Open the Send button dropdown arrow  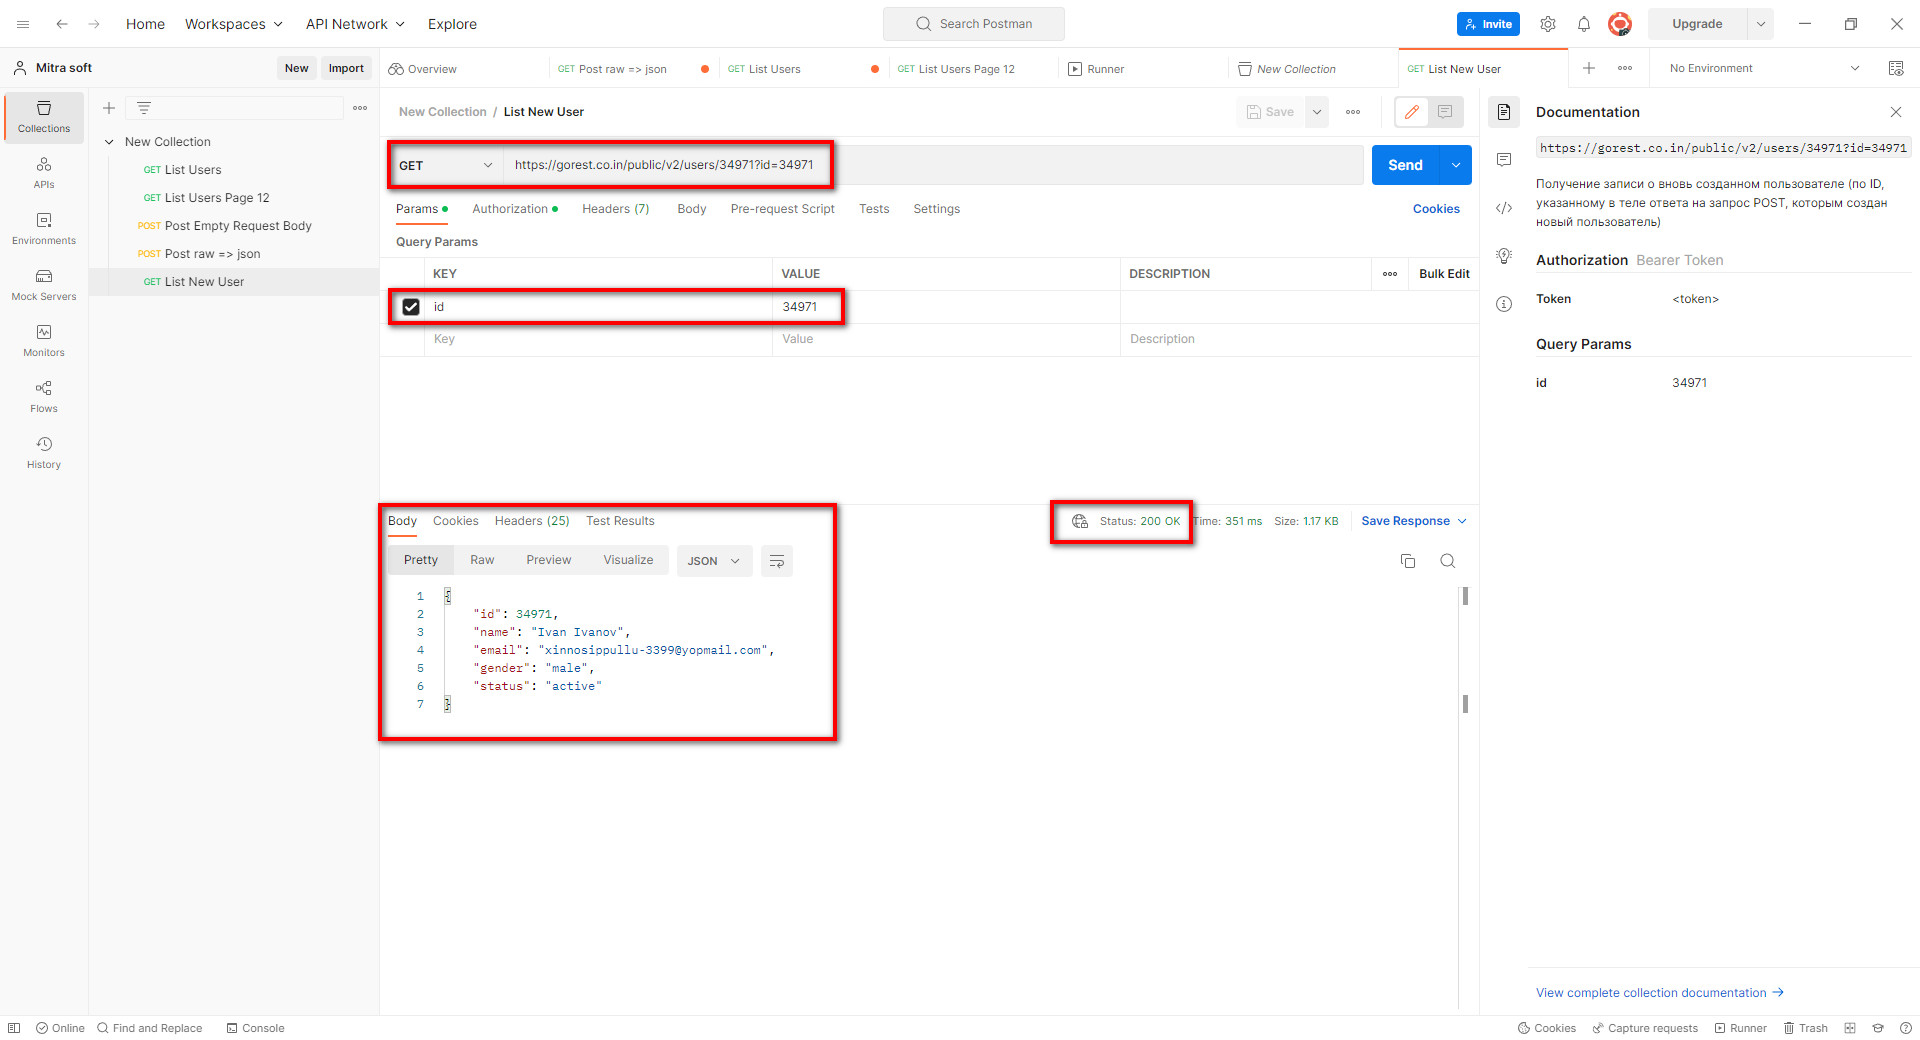[x=1456, y=165]
